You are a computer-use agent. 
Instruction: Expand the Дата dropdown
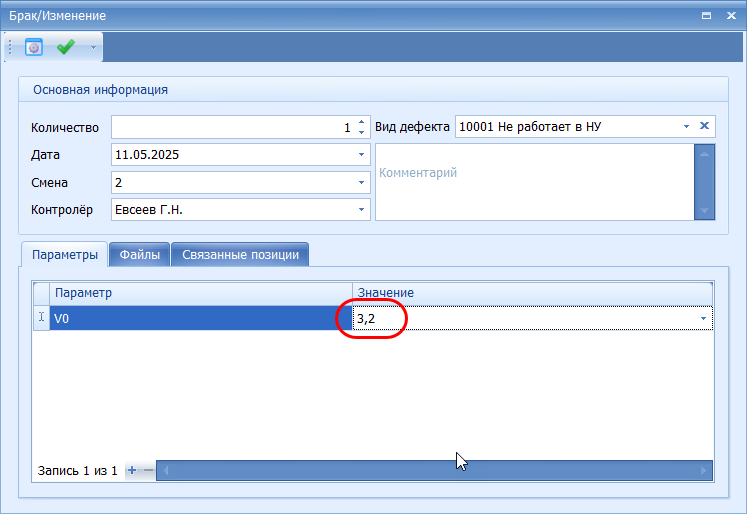[361, 154]
